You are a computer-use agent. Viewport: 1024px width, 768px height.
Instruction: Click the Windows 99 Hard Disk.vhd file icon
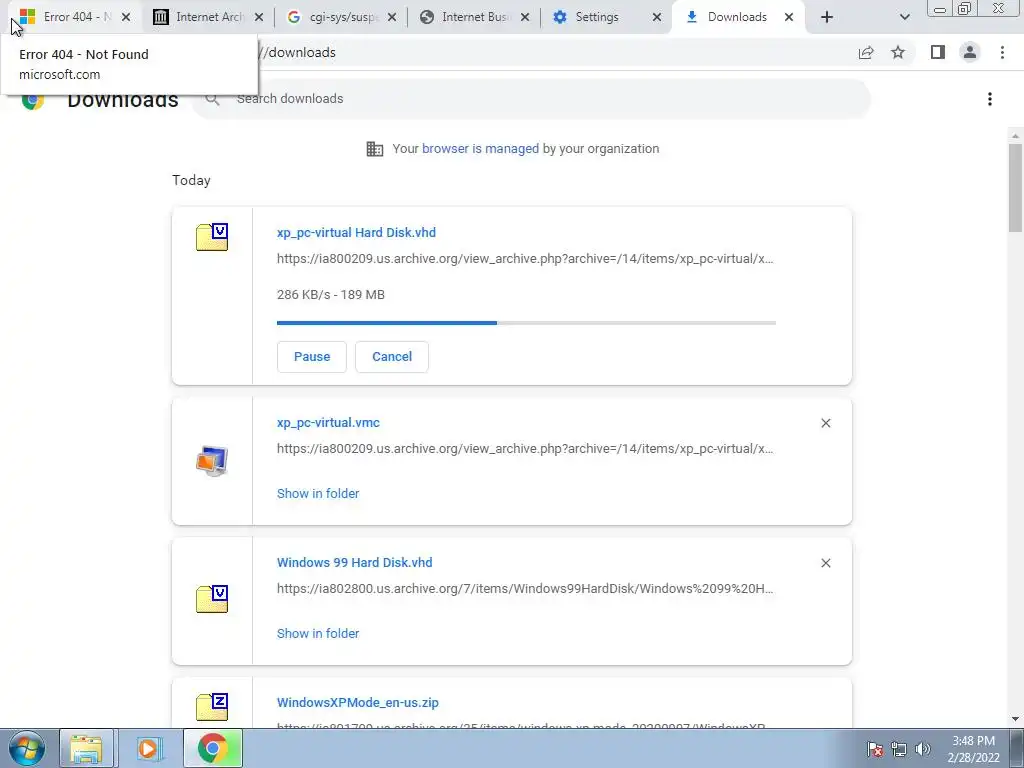click(x=212, y=599)
